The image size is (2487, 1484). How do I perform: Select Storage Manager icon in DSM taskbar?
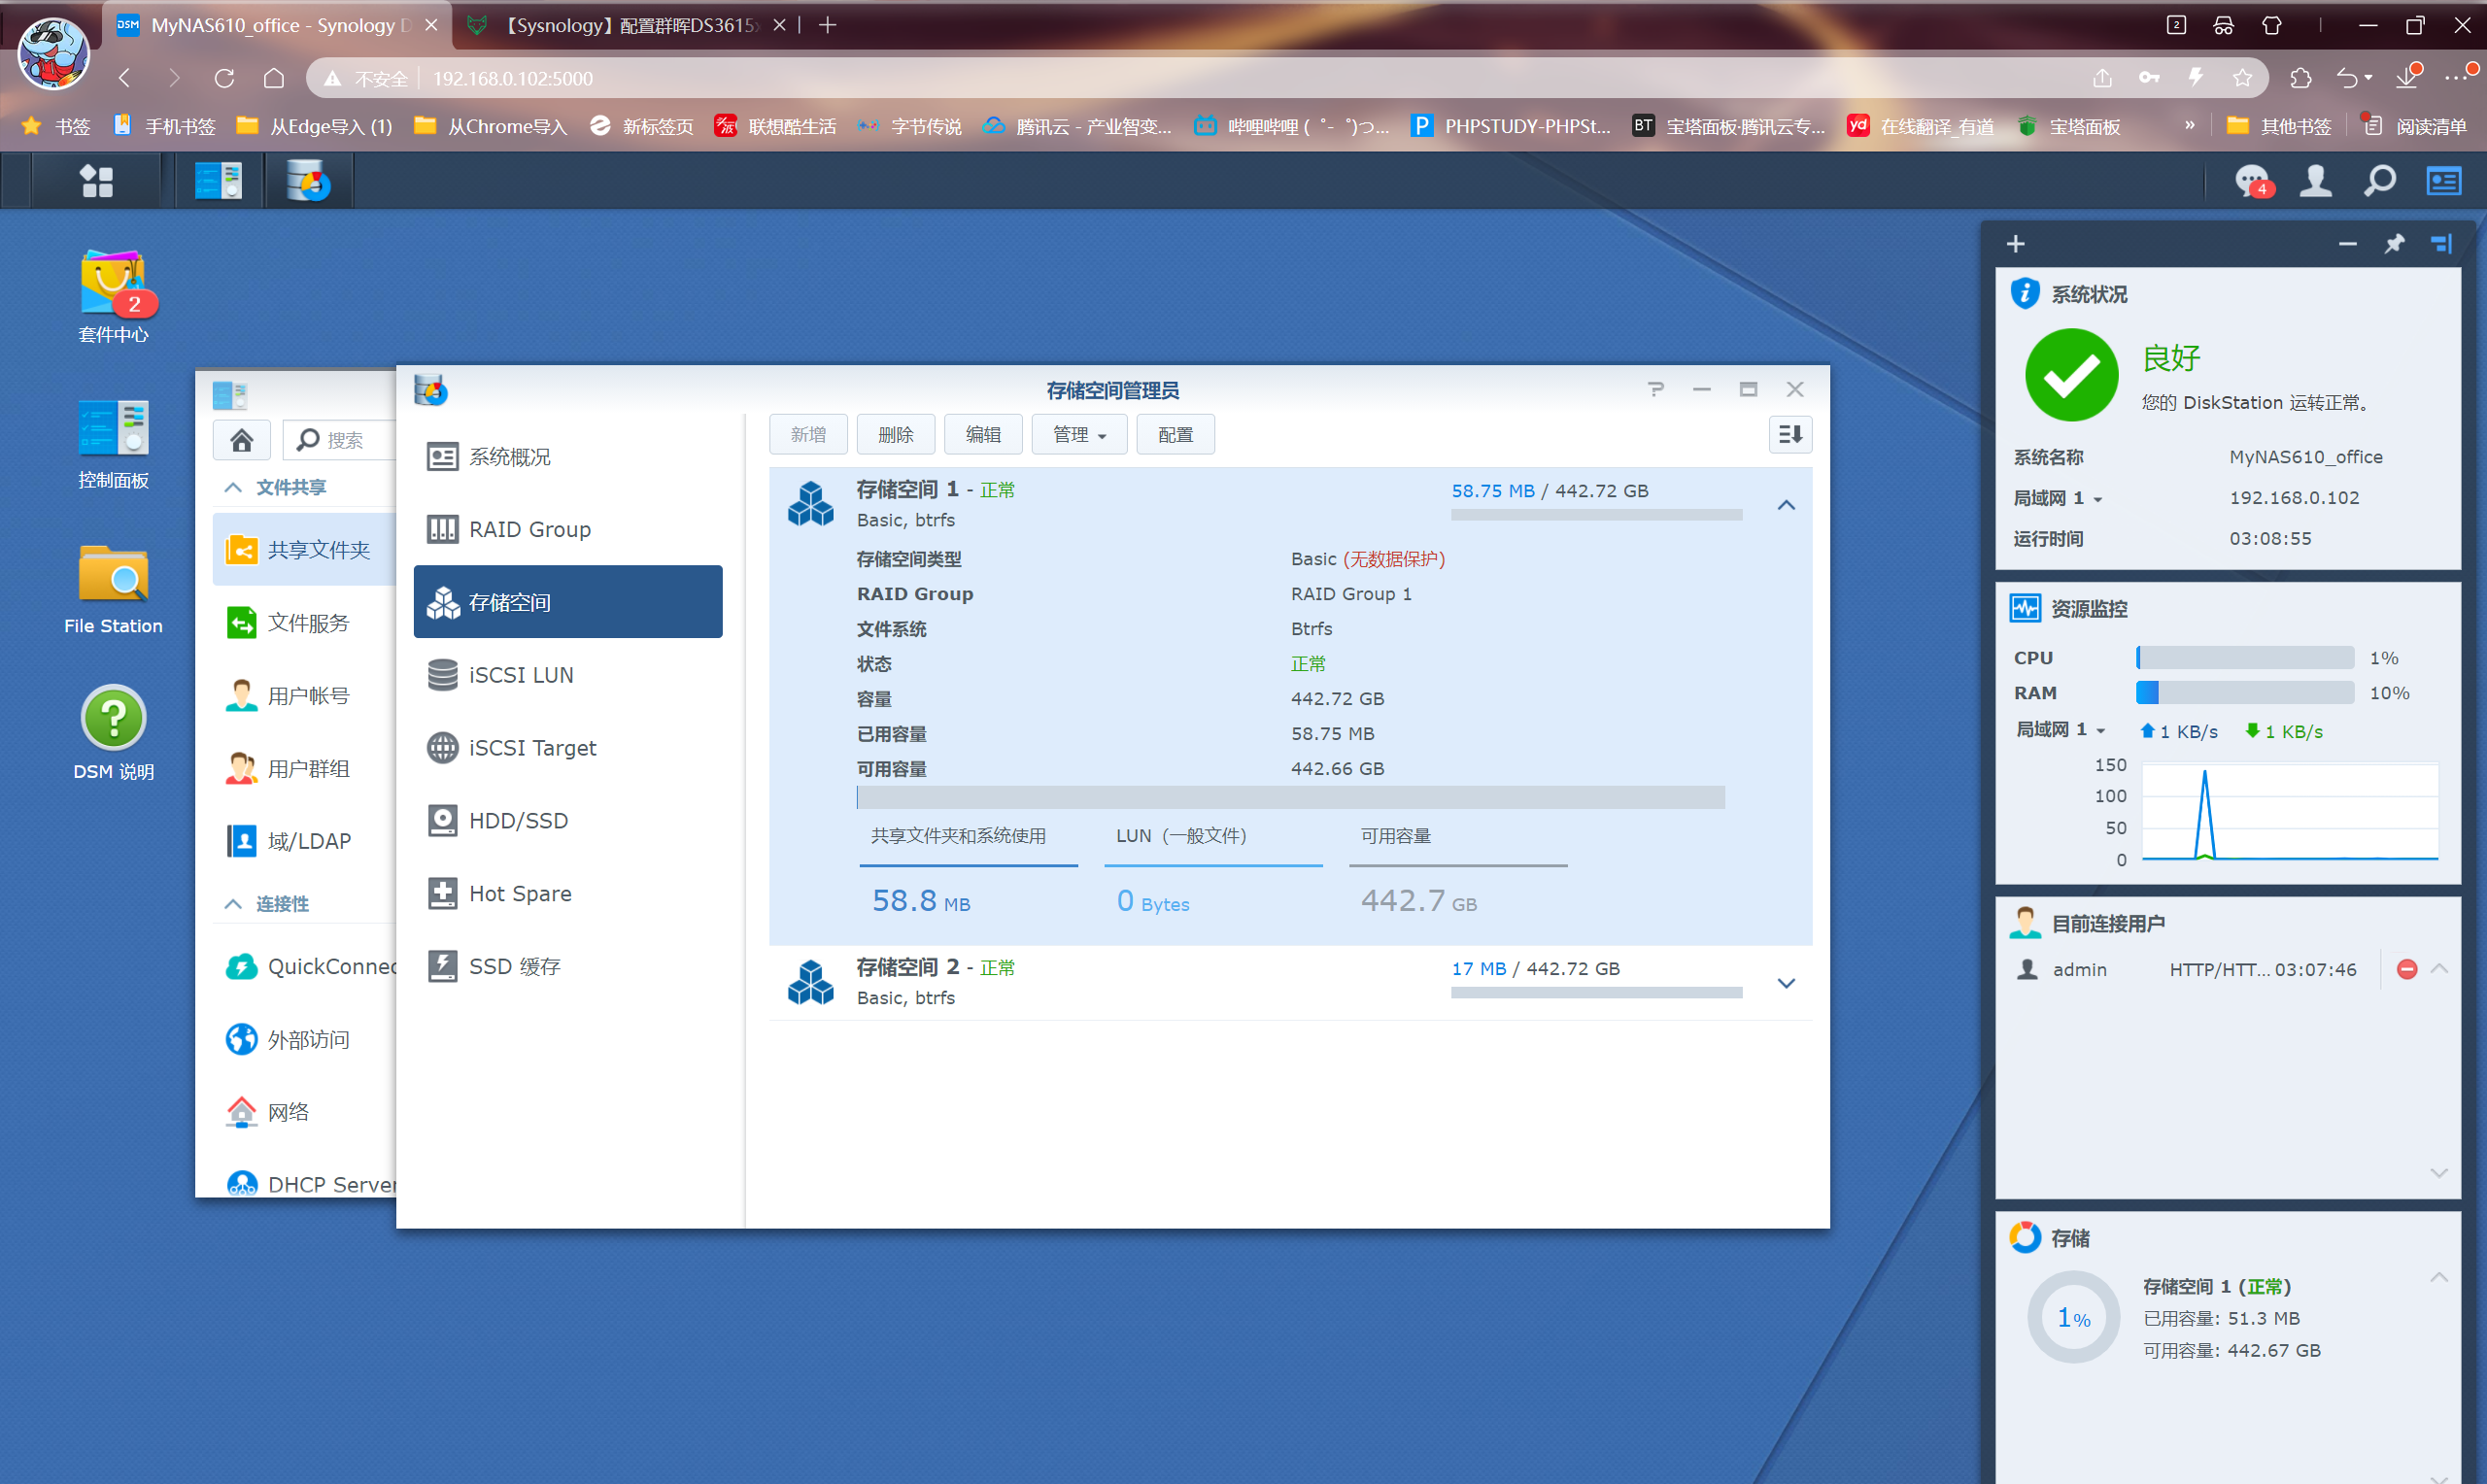click(x=309, y=181)
